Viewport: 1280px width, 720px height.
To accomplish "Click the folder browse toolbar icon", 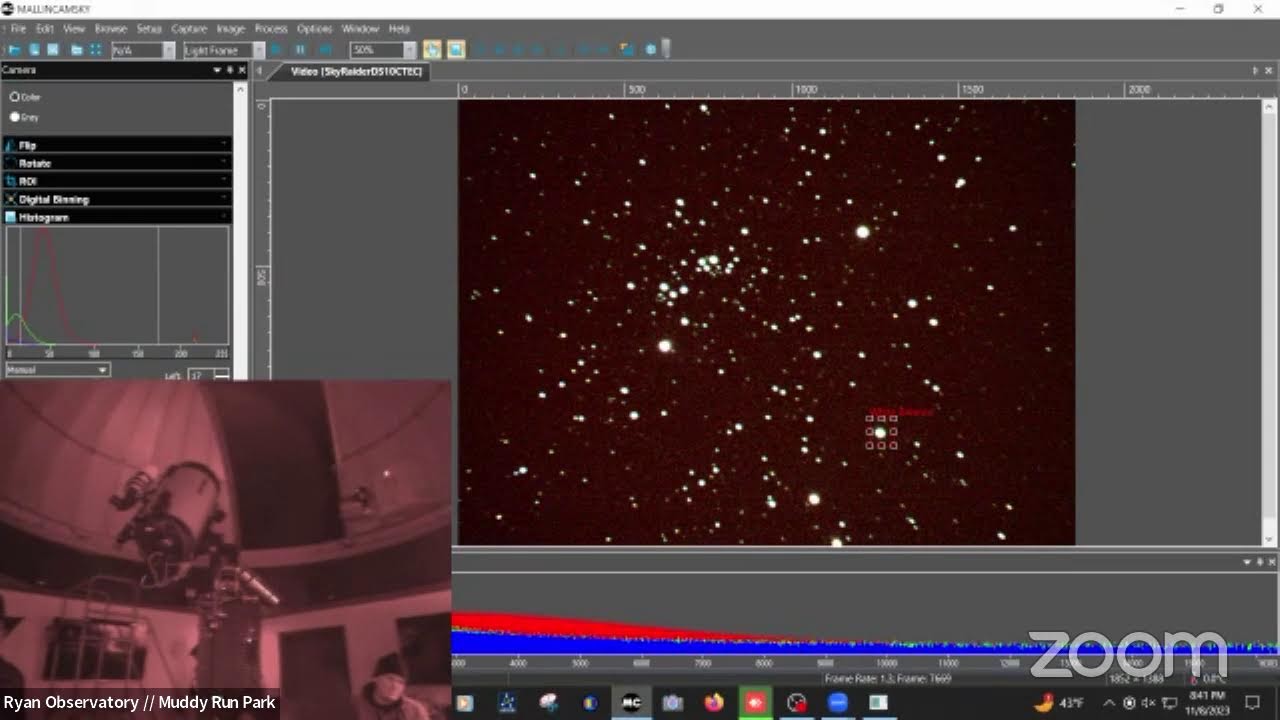I will click(x=76, y=49).
